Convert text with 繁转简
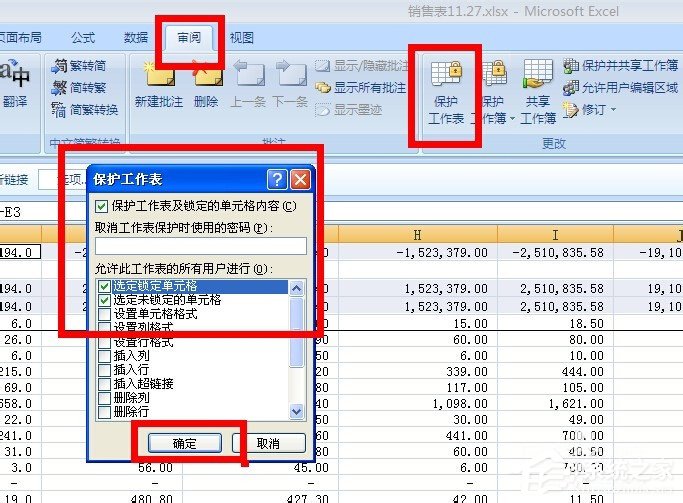 (x=79, y=66)
